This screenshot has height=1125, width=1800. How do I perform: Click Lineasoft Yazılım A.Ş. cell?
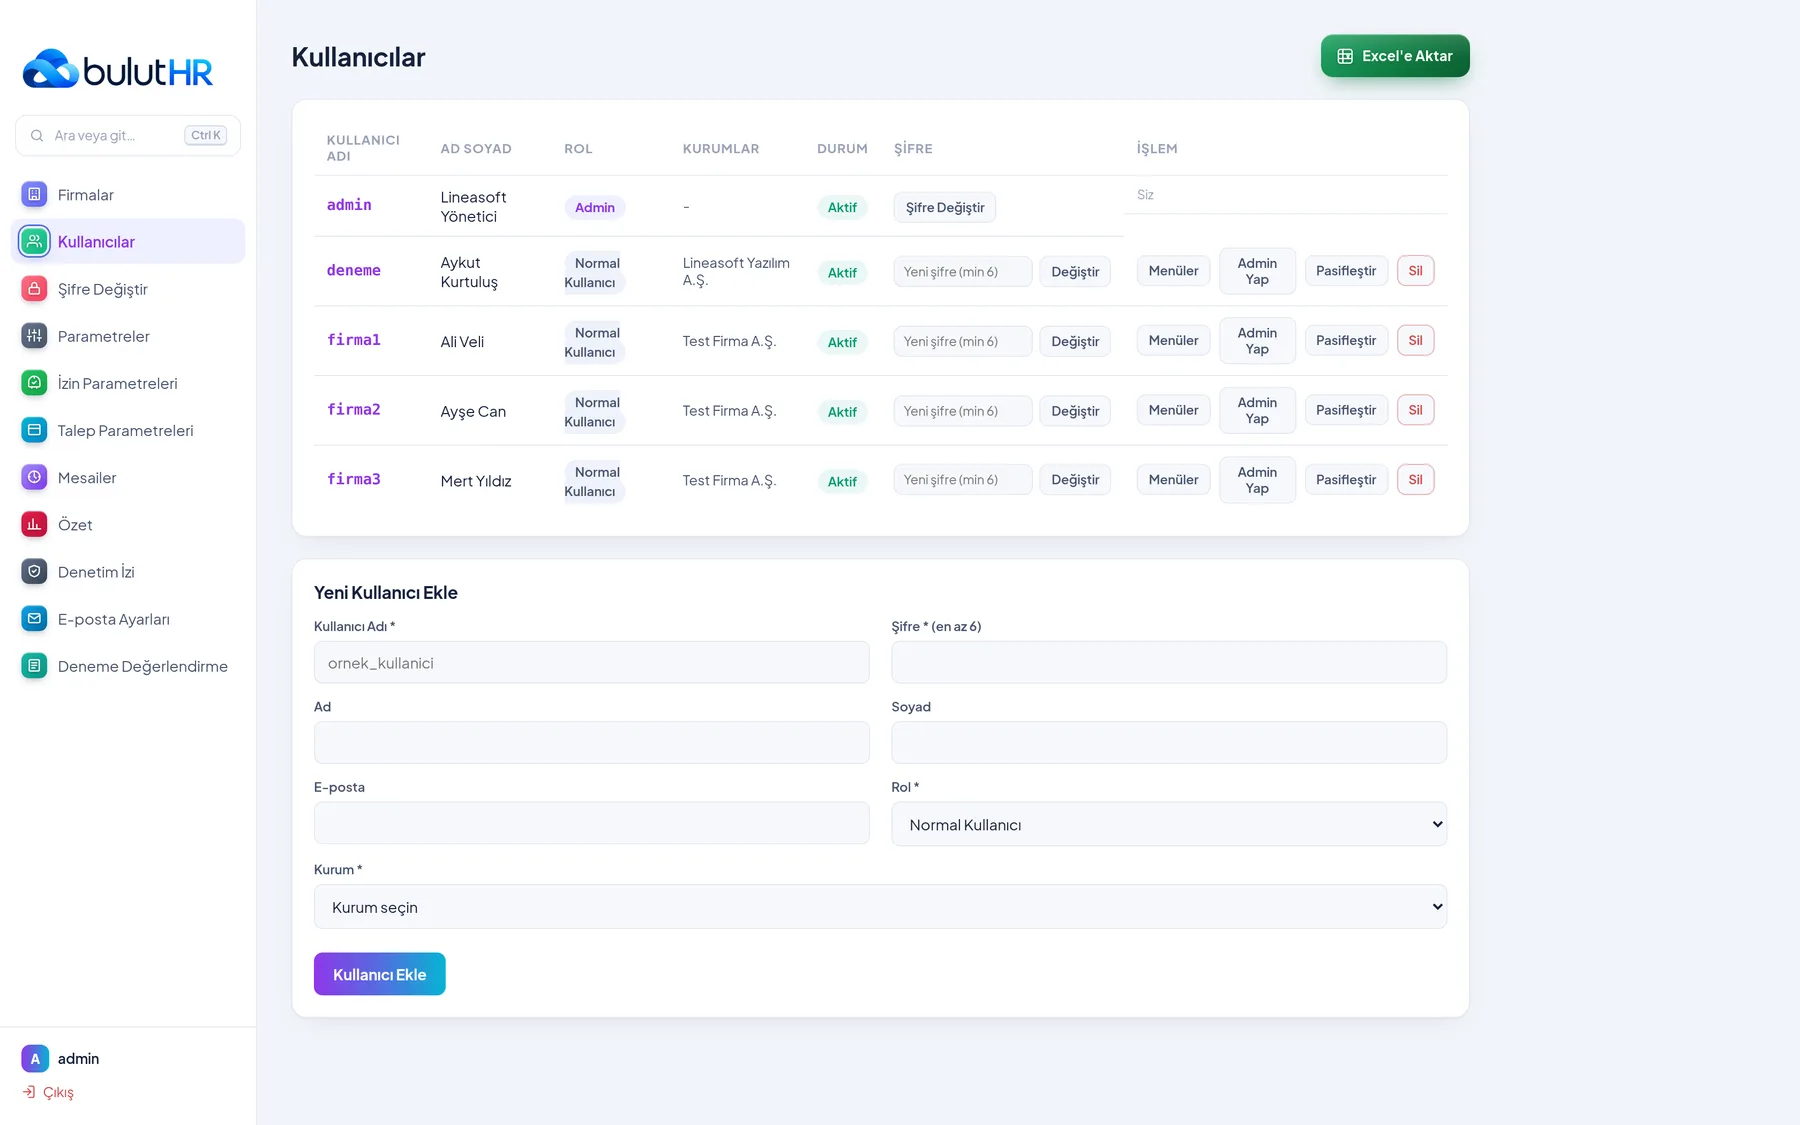[736, 271]
